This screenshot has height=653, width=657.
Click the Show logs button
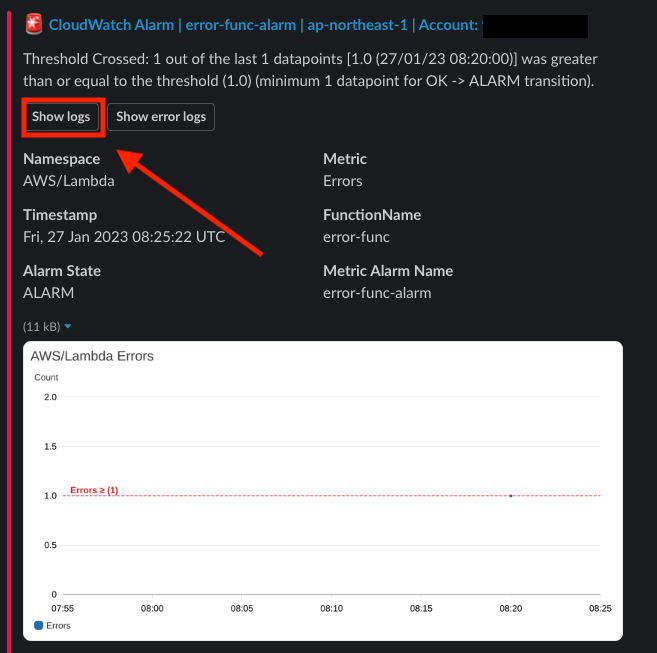click(x=61, y=117)
